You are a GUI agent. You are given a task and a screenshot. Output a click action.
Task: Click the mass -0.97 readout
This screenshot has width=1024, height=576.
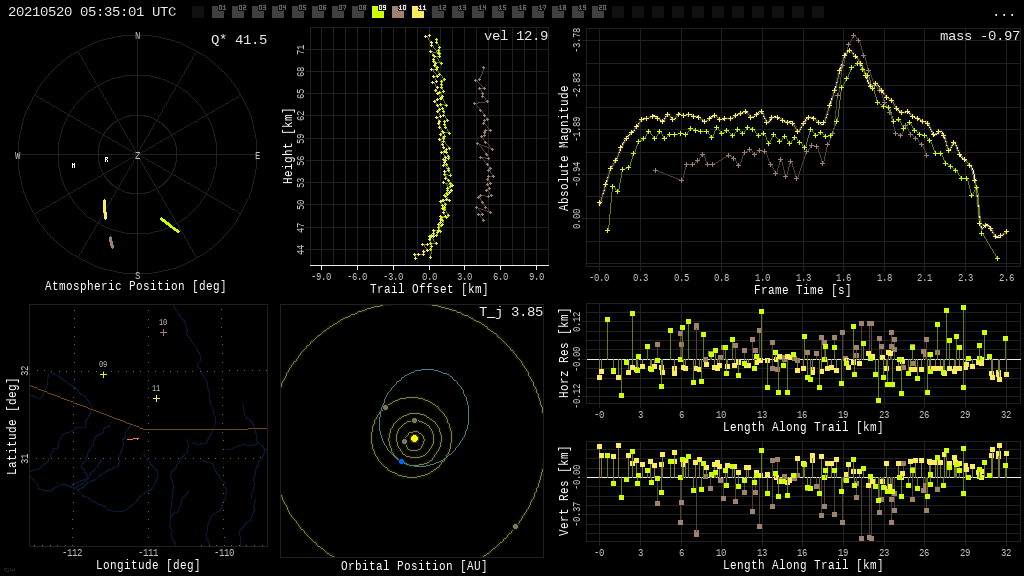(979, 36)
